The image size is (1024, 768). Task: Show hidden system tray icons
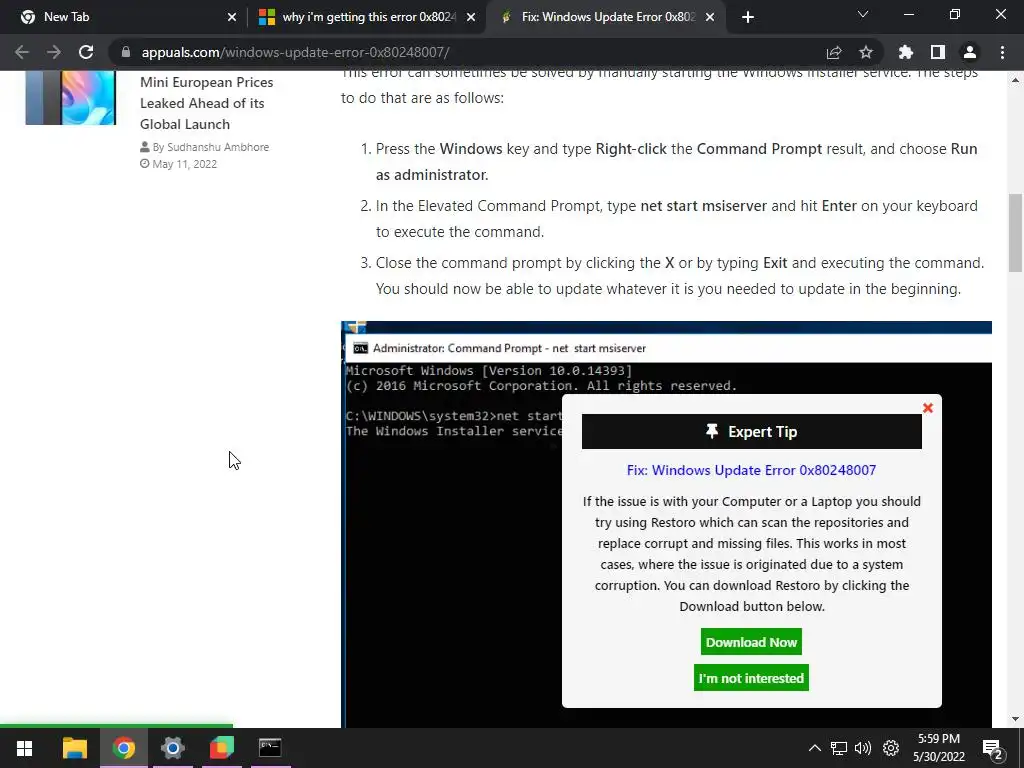click(814, 748)
